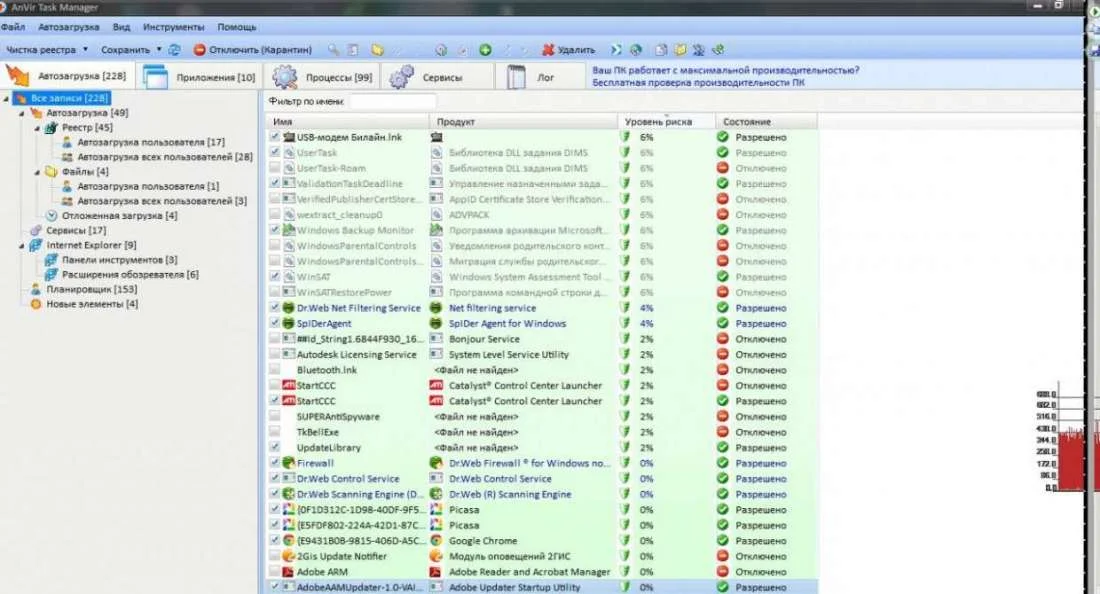Toggle the Dr.Web Control Service checkbox
Viewport: 1100px width, 594px height.
click(x=275, y=478)
